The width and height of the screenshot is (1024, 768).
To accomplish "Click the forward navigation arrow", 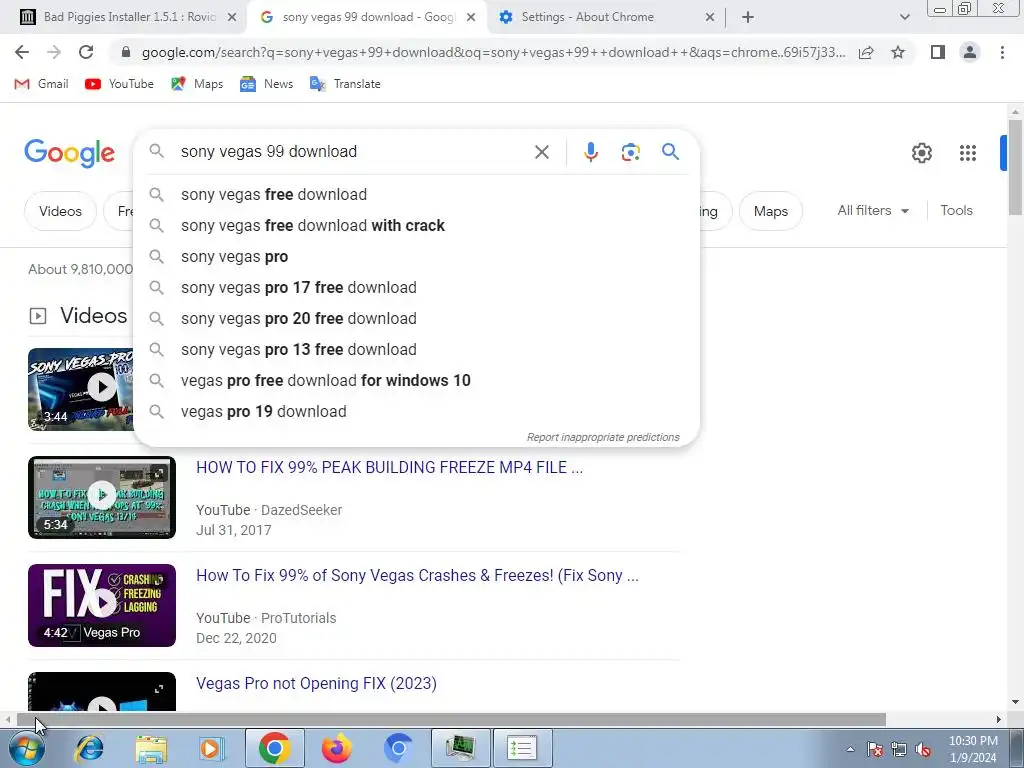I will pos(54,52).
